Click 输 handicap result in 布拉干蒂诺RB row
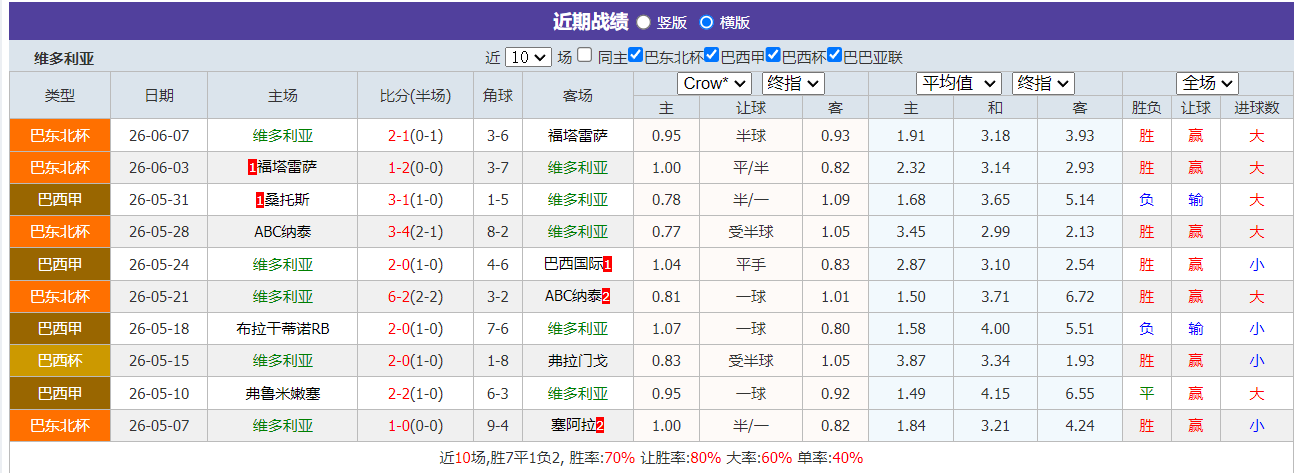 pos(1196,328)
